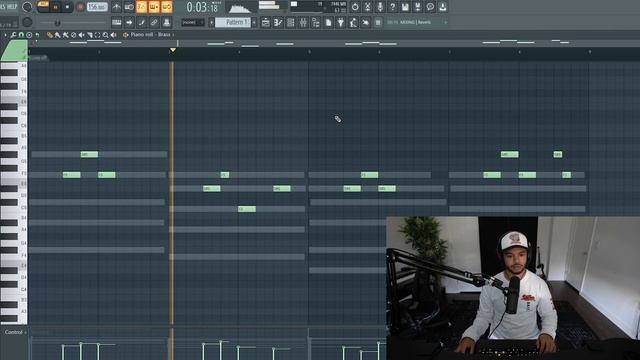
Task: Toggle wait for input to start playing
Action: tap(129, 7)
